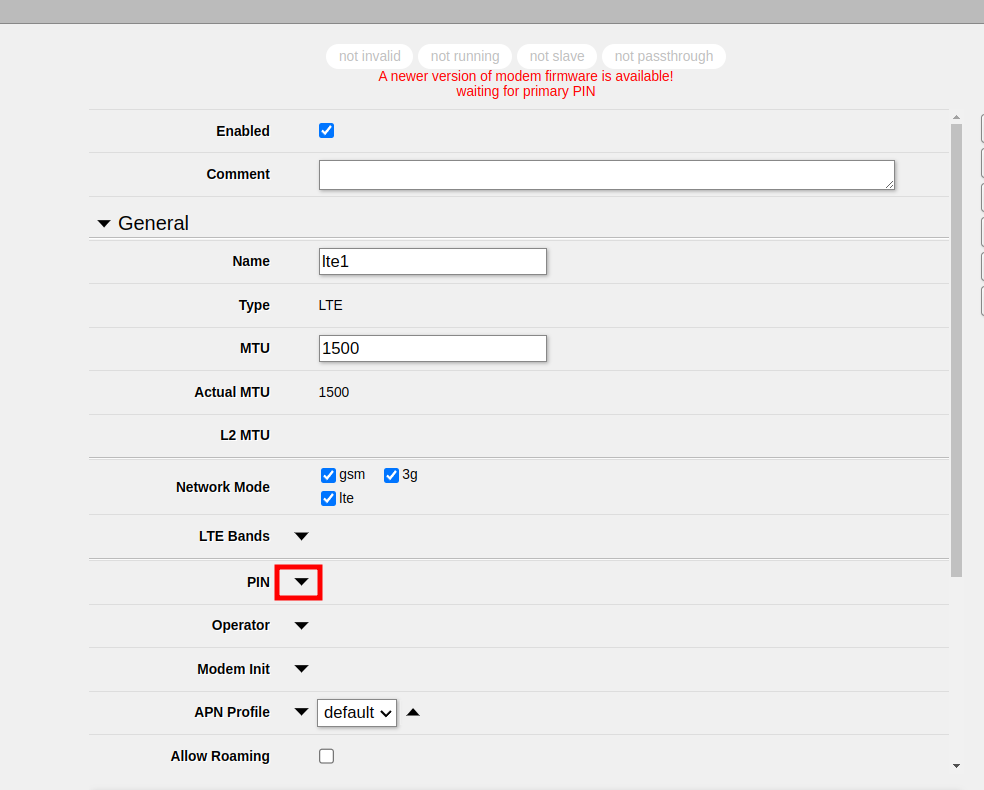
Task: Expand the Modem Init field arrow
Action: point(301,669)
